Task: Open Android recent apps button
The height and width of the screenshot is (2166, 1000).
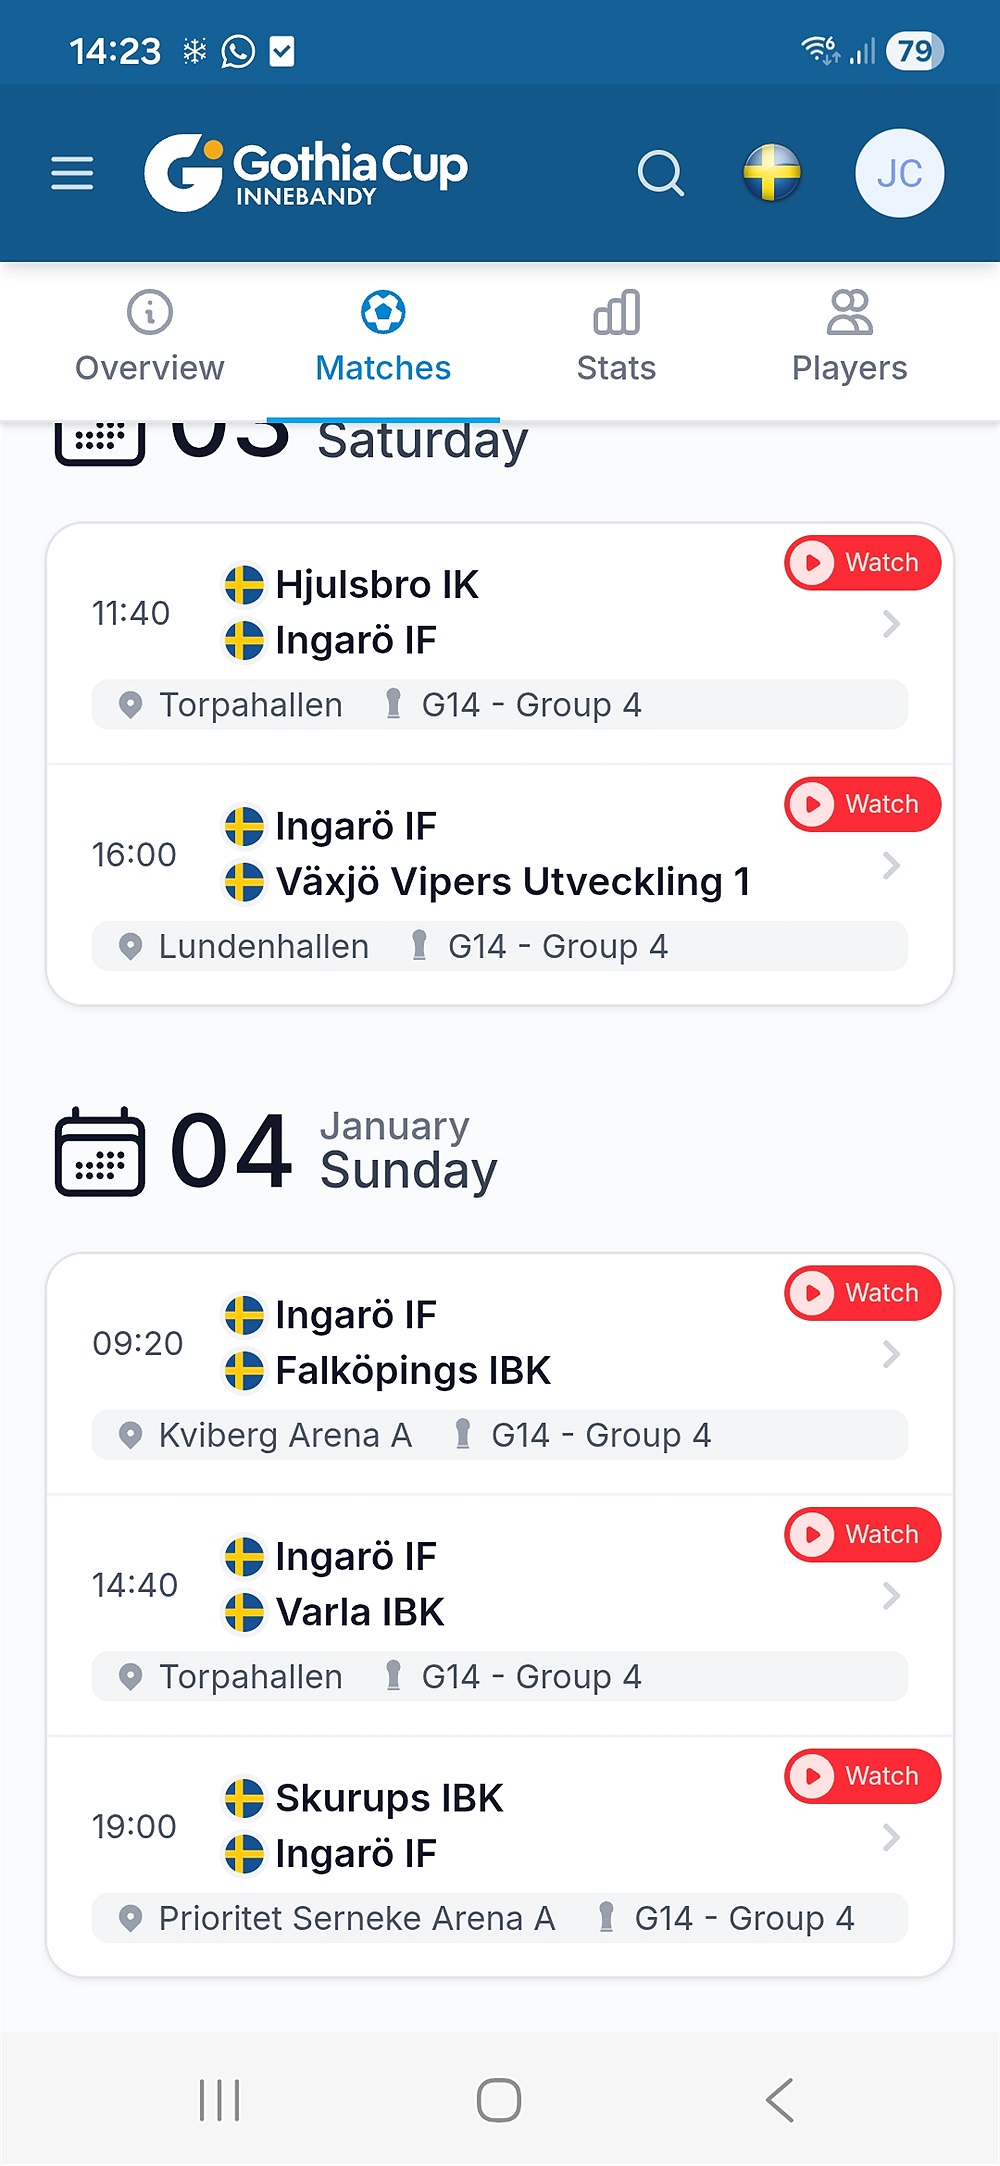Action: point(219,2099)
